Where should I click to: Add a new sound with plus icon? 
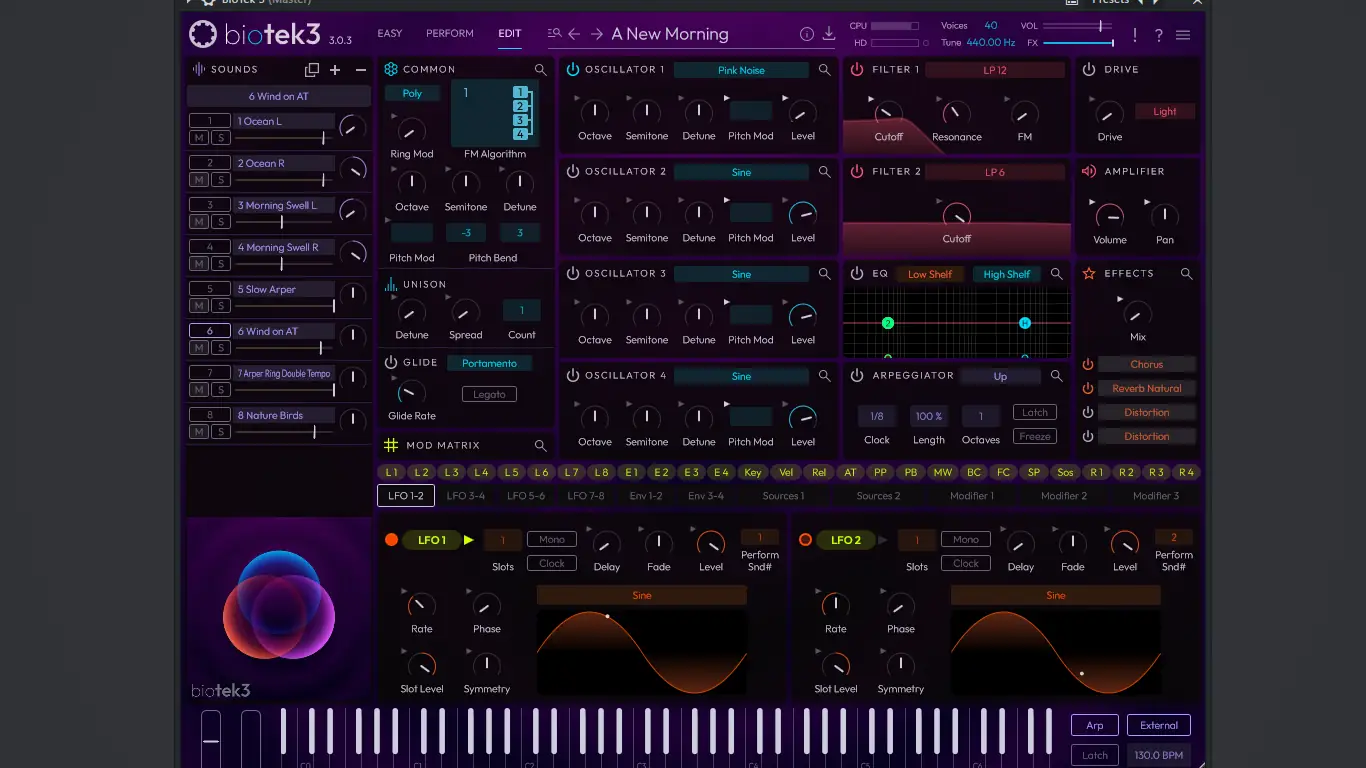(x=335, y=70)
